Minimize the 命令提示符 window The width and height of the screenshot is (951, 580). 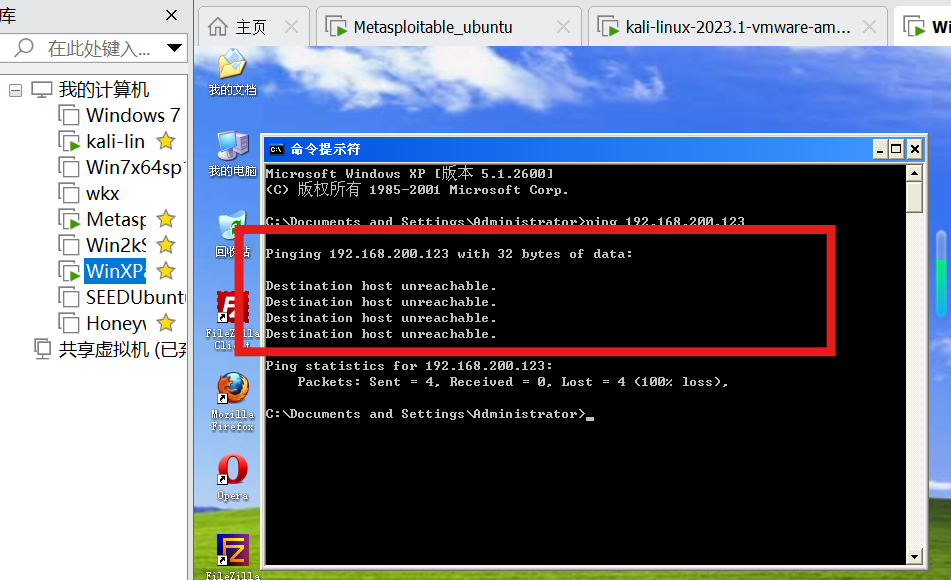880,149
